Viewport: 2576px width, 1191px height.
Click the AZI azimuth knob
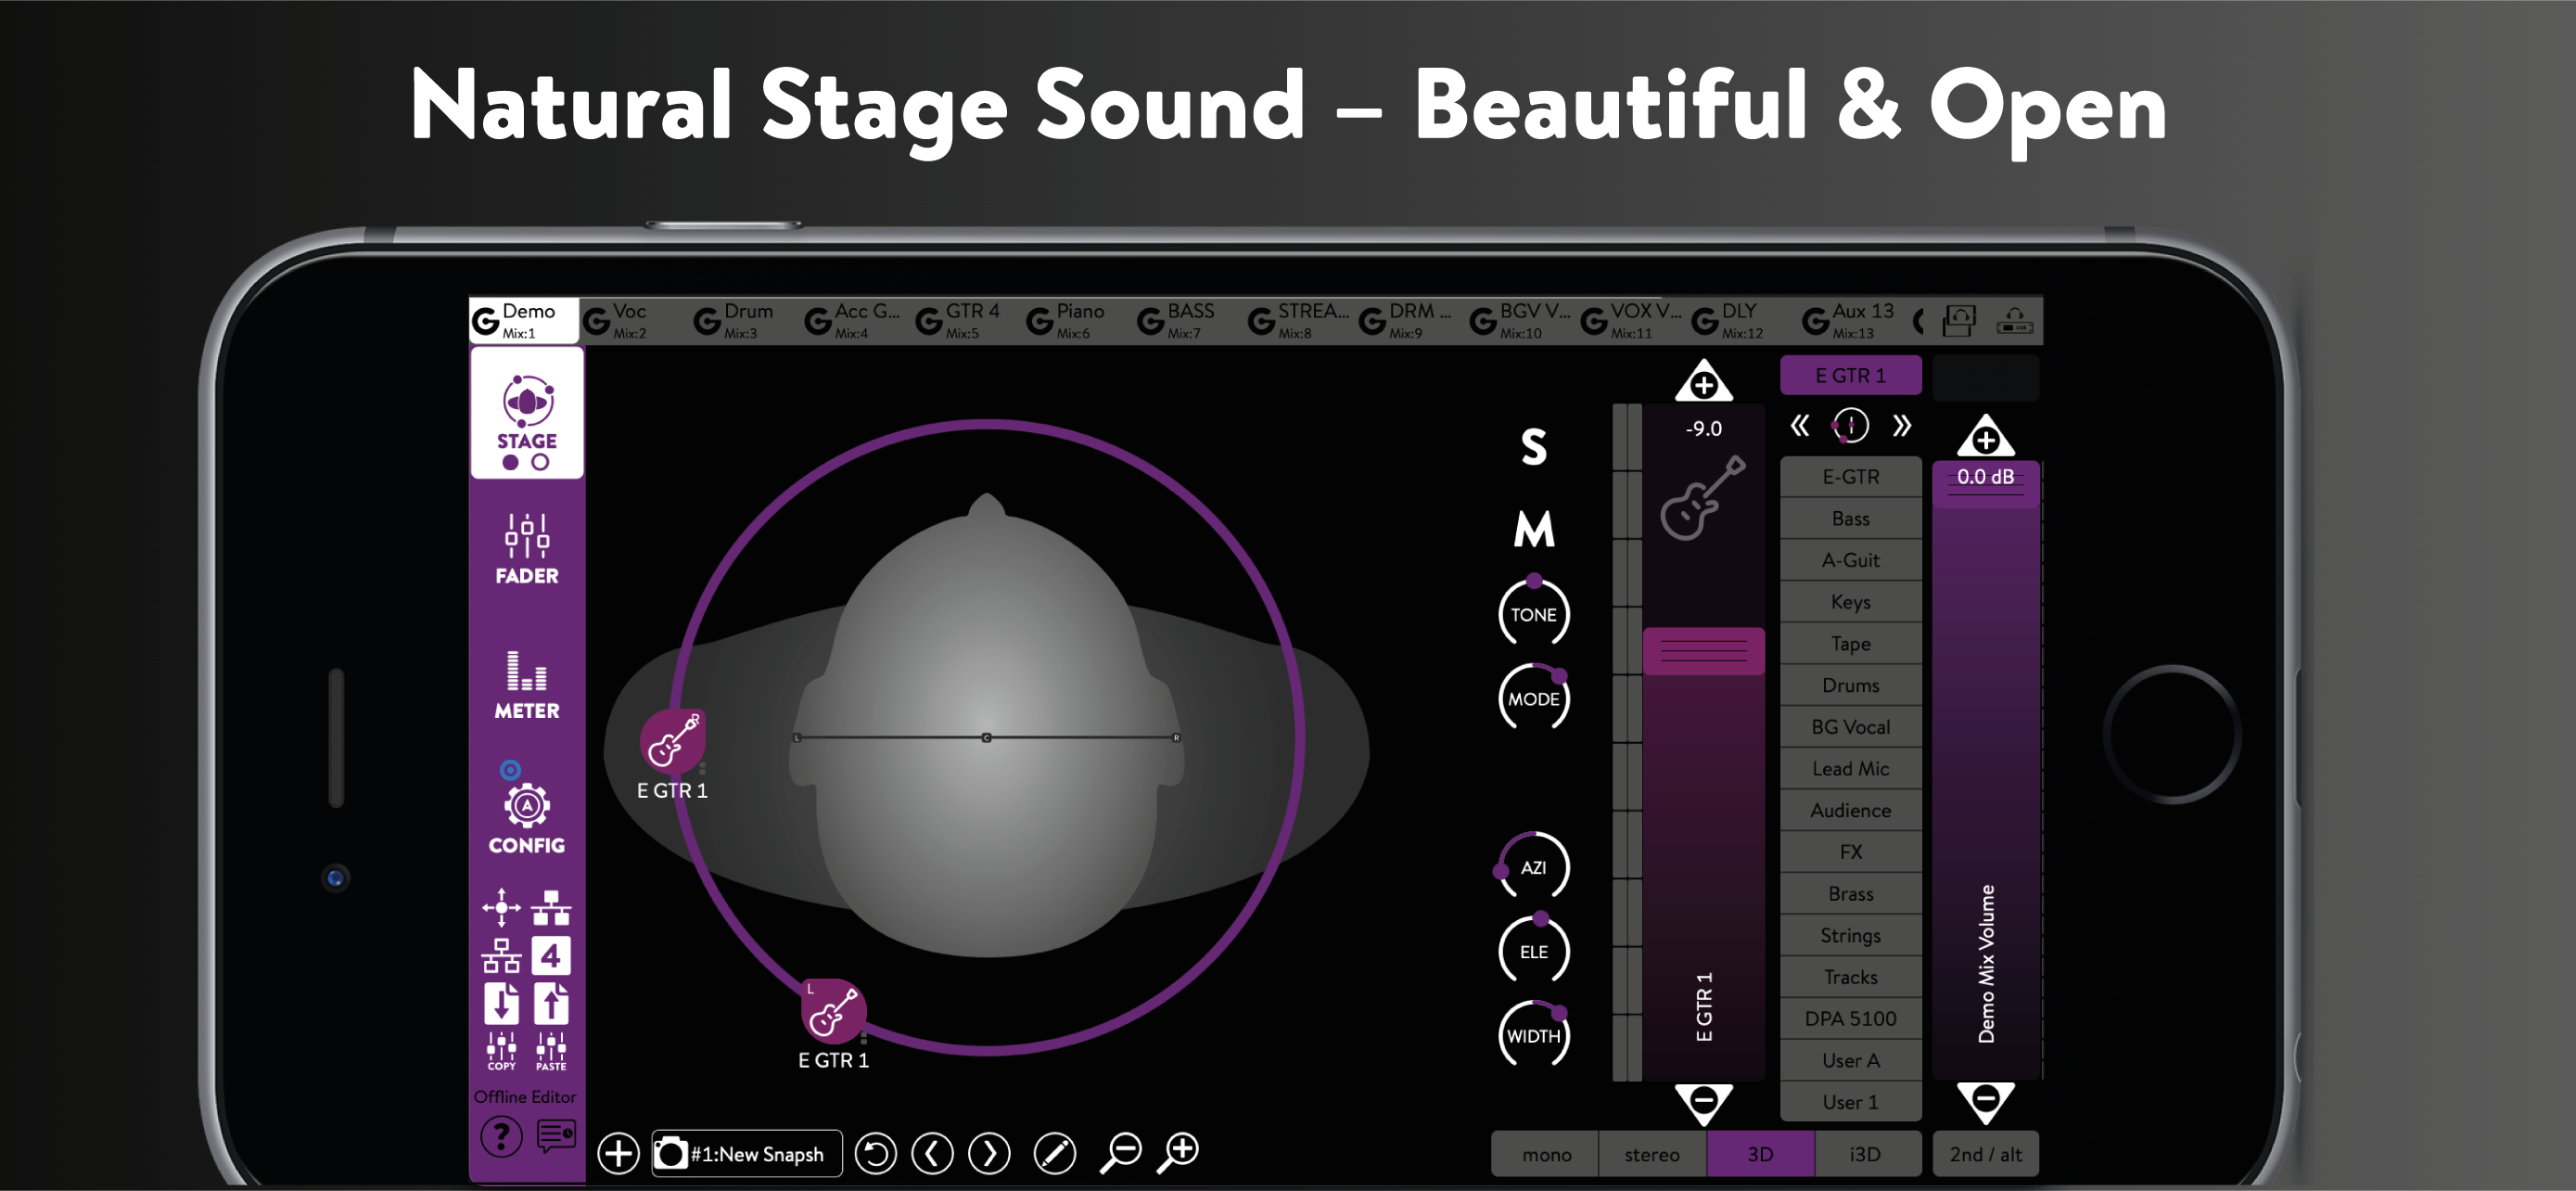pos(1533,865)
